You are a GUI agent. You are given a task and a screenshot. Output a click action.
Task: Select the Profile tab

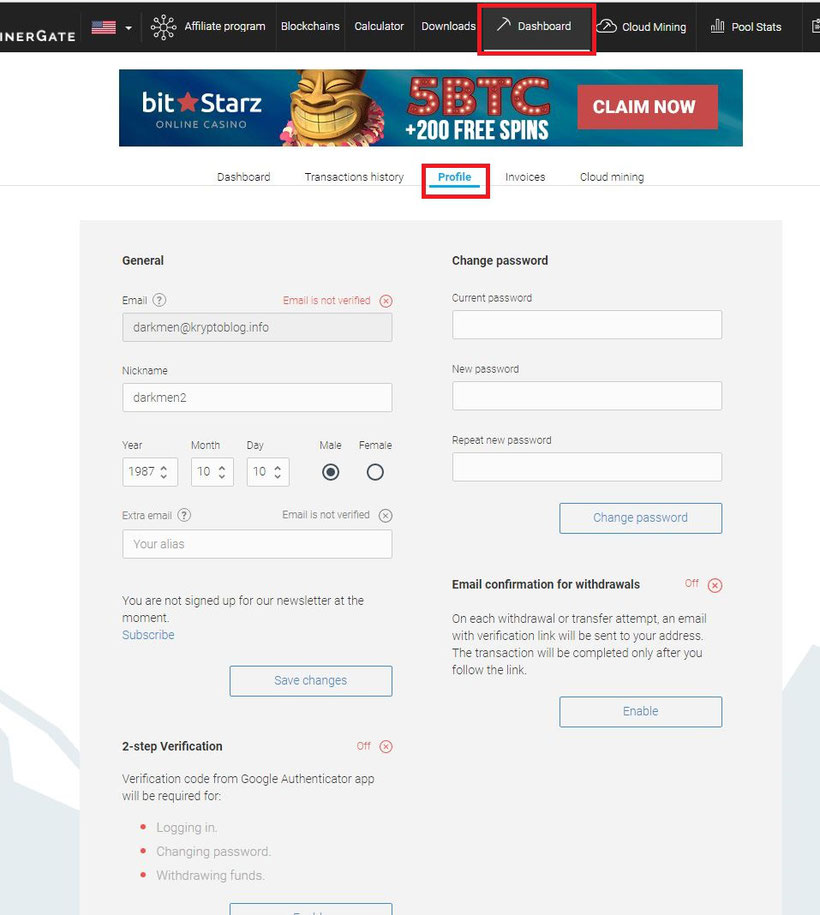455,177
